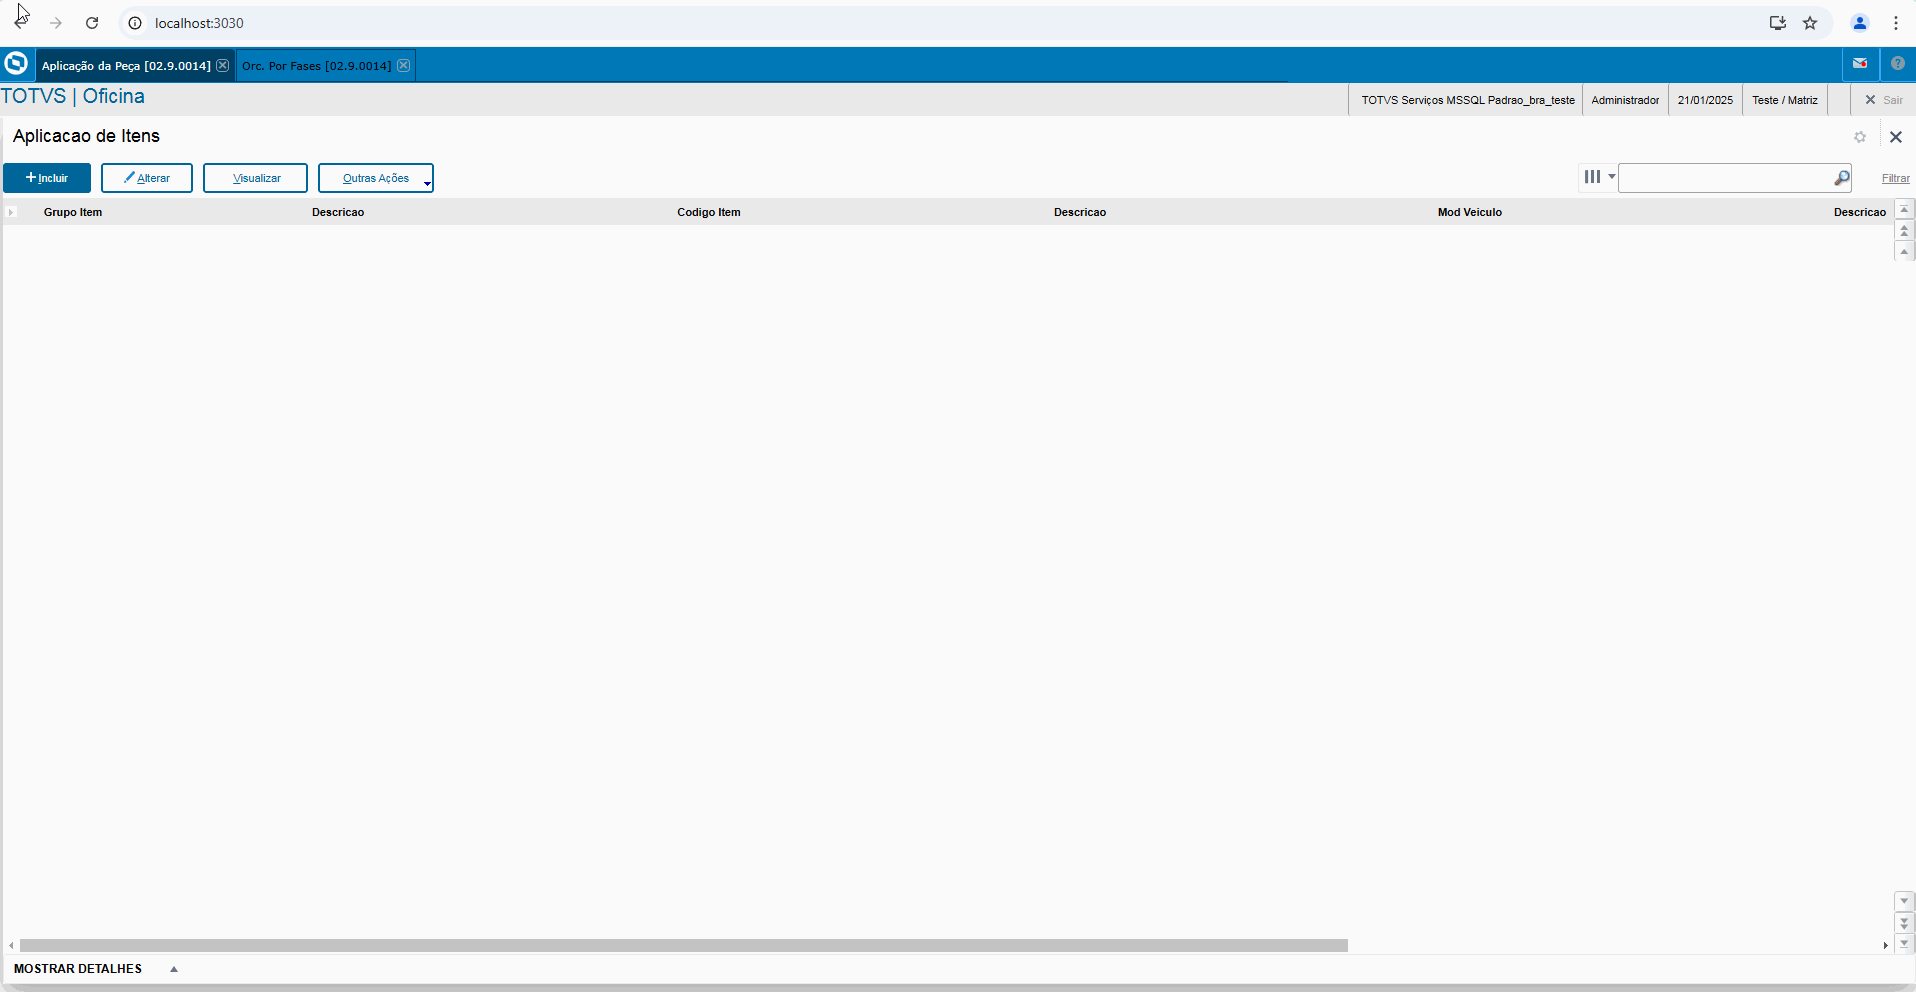
Task: Click the Alterar button
Action: (147, 178)
